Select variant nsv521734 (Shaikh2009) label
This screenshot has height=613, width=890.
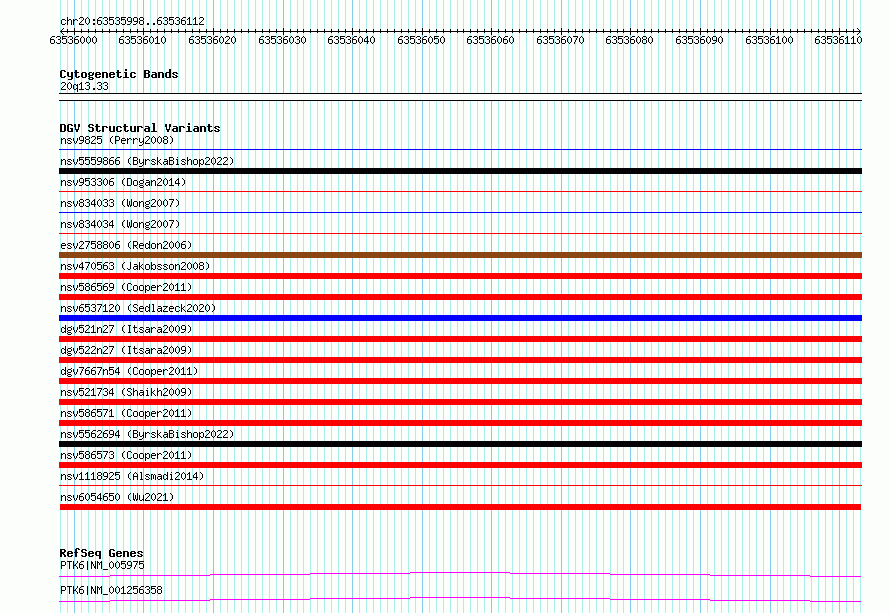click(x=126, y=392)
